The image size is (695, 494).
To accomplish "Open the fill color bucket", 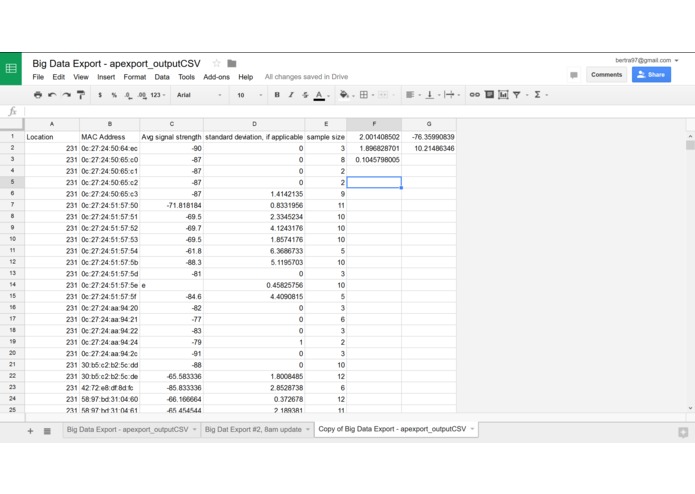I will (x=344, y=95).
